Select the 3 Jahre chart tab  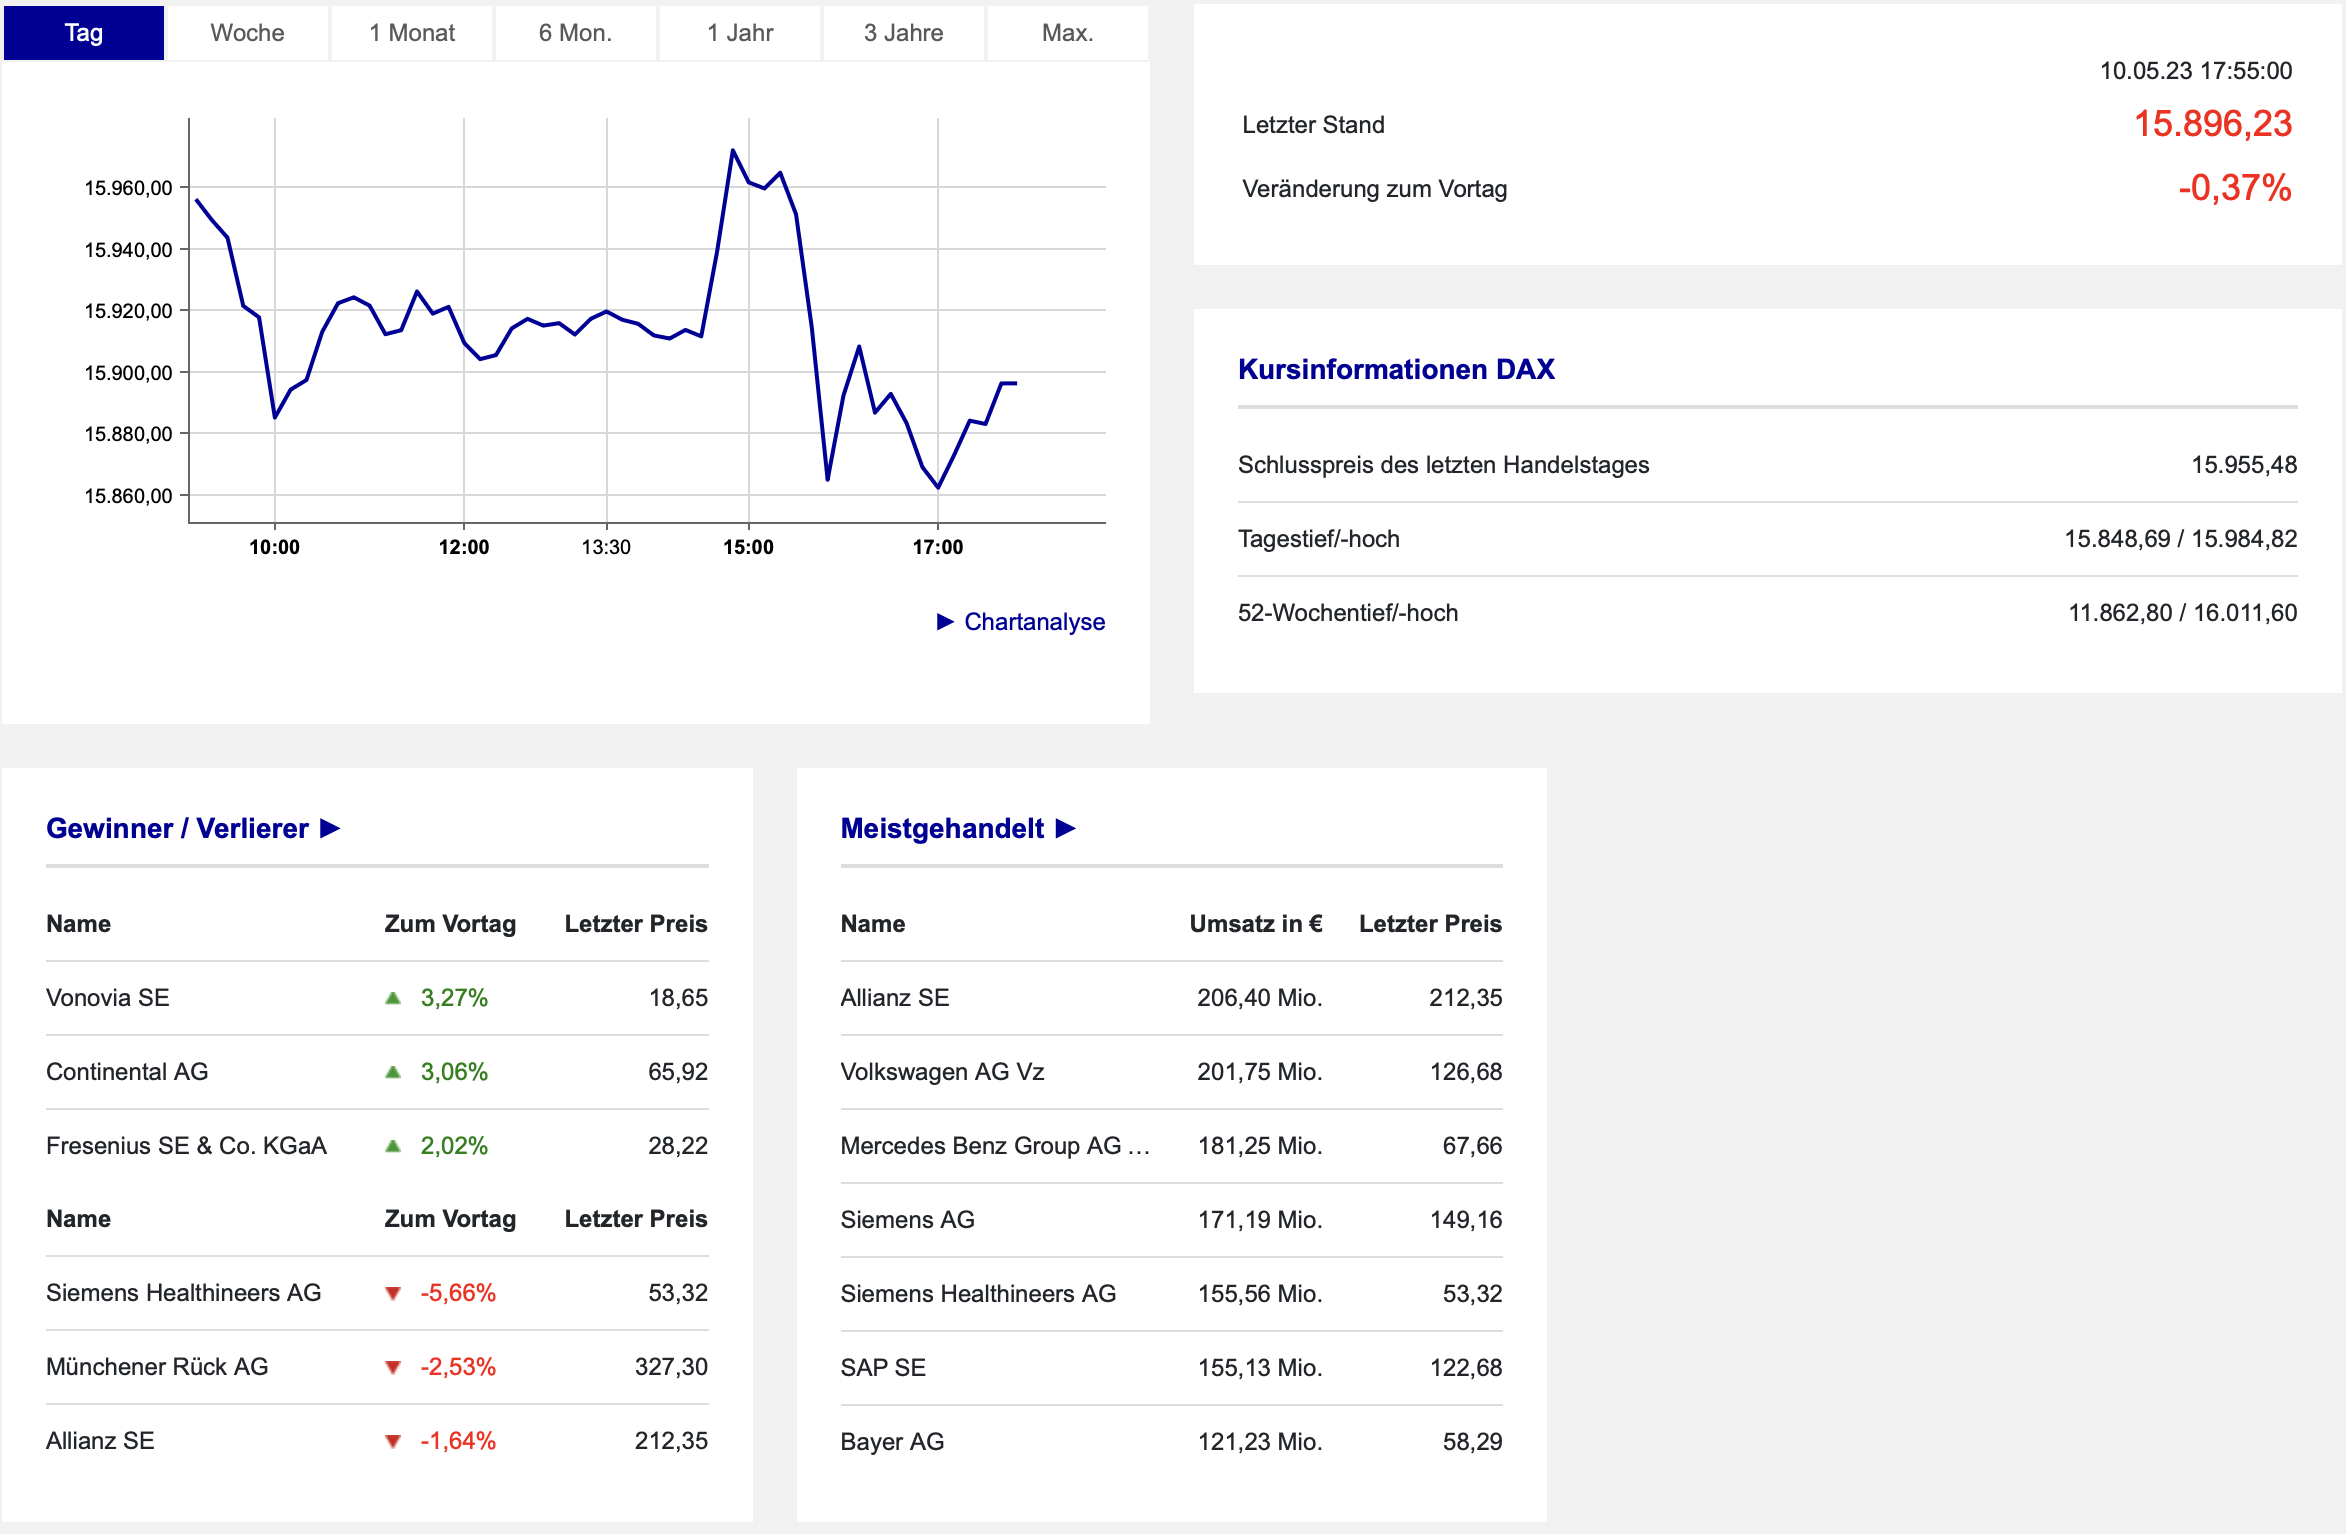[x=903, y=33]
